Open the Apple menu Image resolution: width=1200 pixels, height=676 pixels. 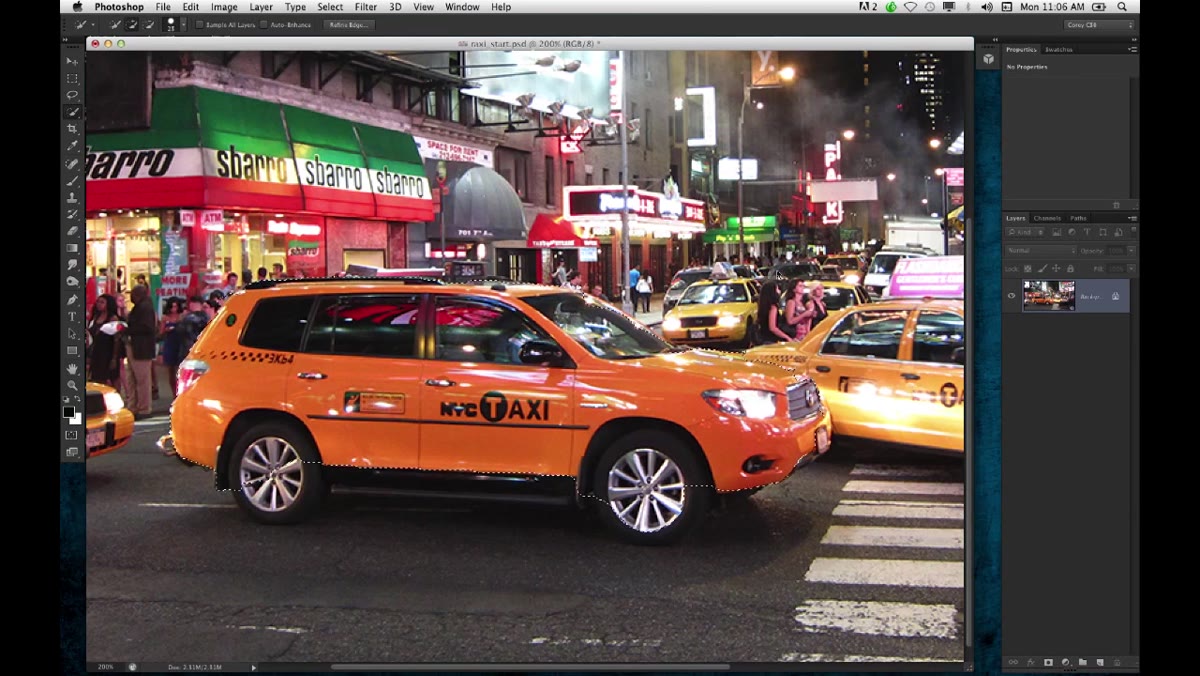(x=77, y=7)
